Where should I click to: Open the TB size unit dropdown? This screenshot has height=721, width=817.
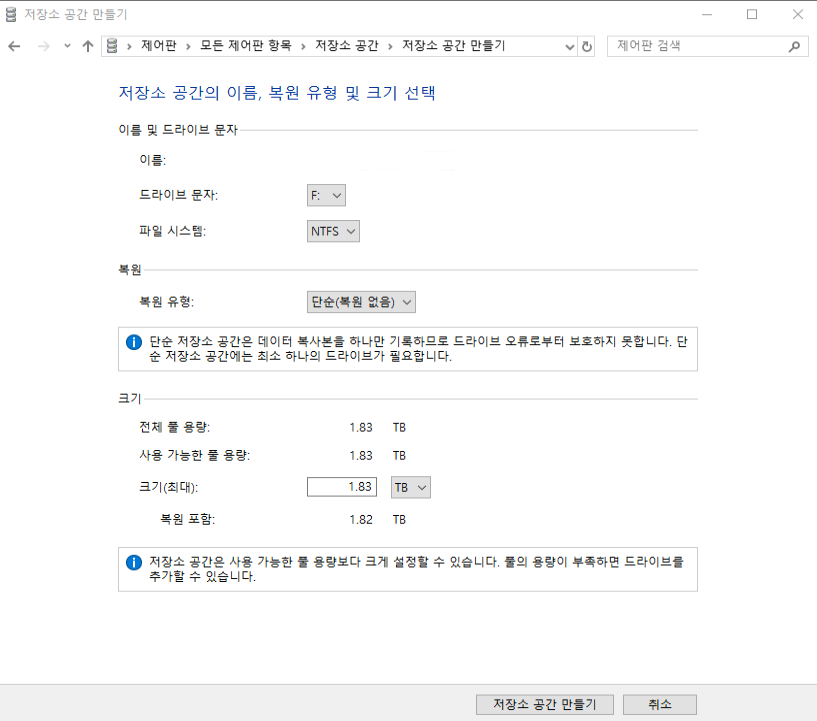click(410, 487)
